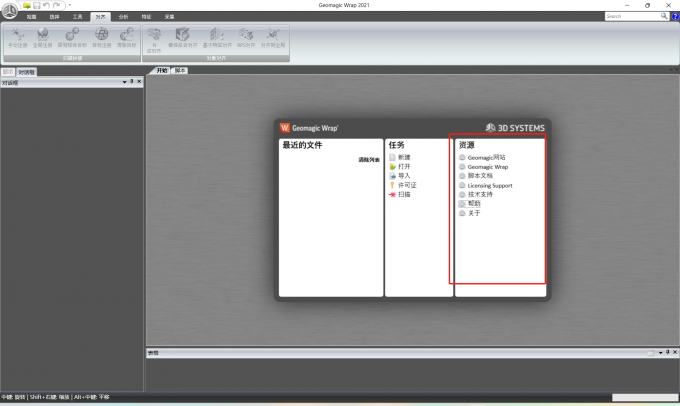The image size is (680, 406).
Task: Switch to the 脚本 view tab
Action: click(x=180, y=71)
